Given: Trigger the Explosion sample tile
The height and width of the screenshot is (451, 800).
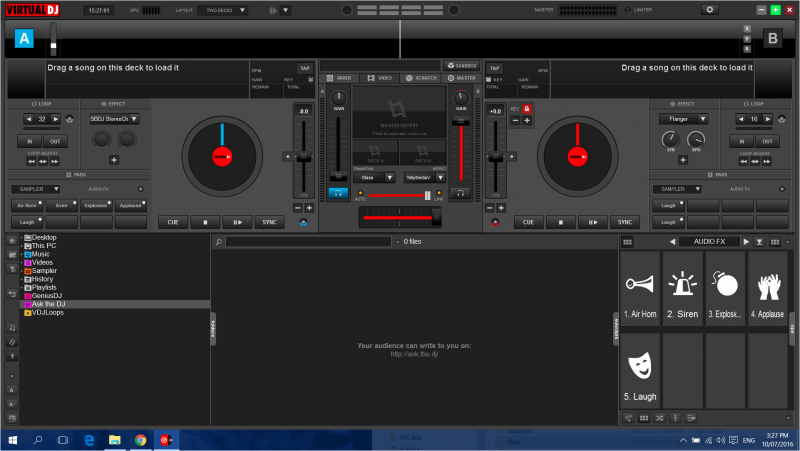Looking at the screenshot, I should tap(725, 291).
